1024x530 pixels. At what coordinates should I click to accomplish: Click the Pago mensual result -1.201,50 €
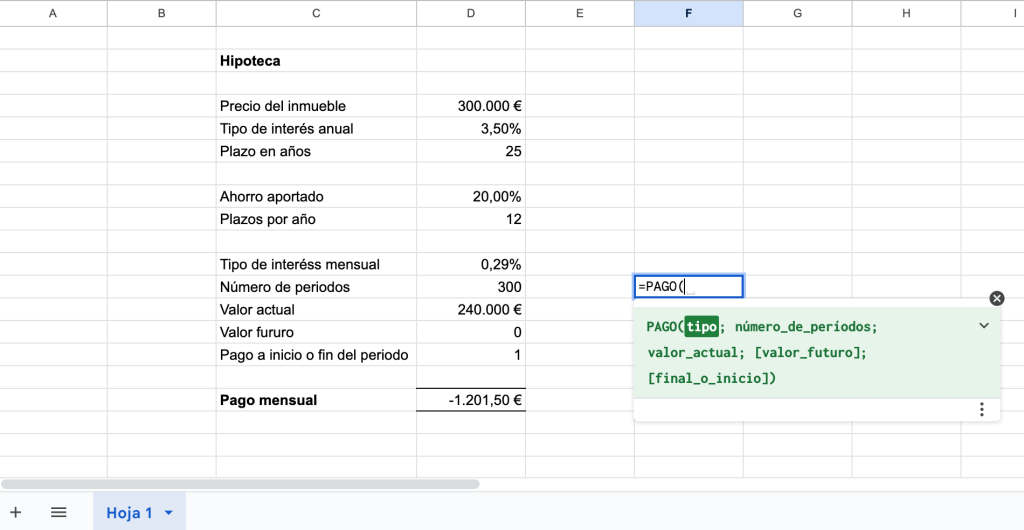pos(471,400)
